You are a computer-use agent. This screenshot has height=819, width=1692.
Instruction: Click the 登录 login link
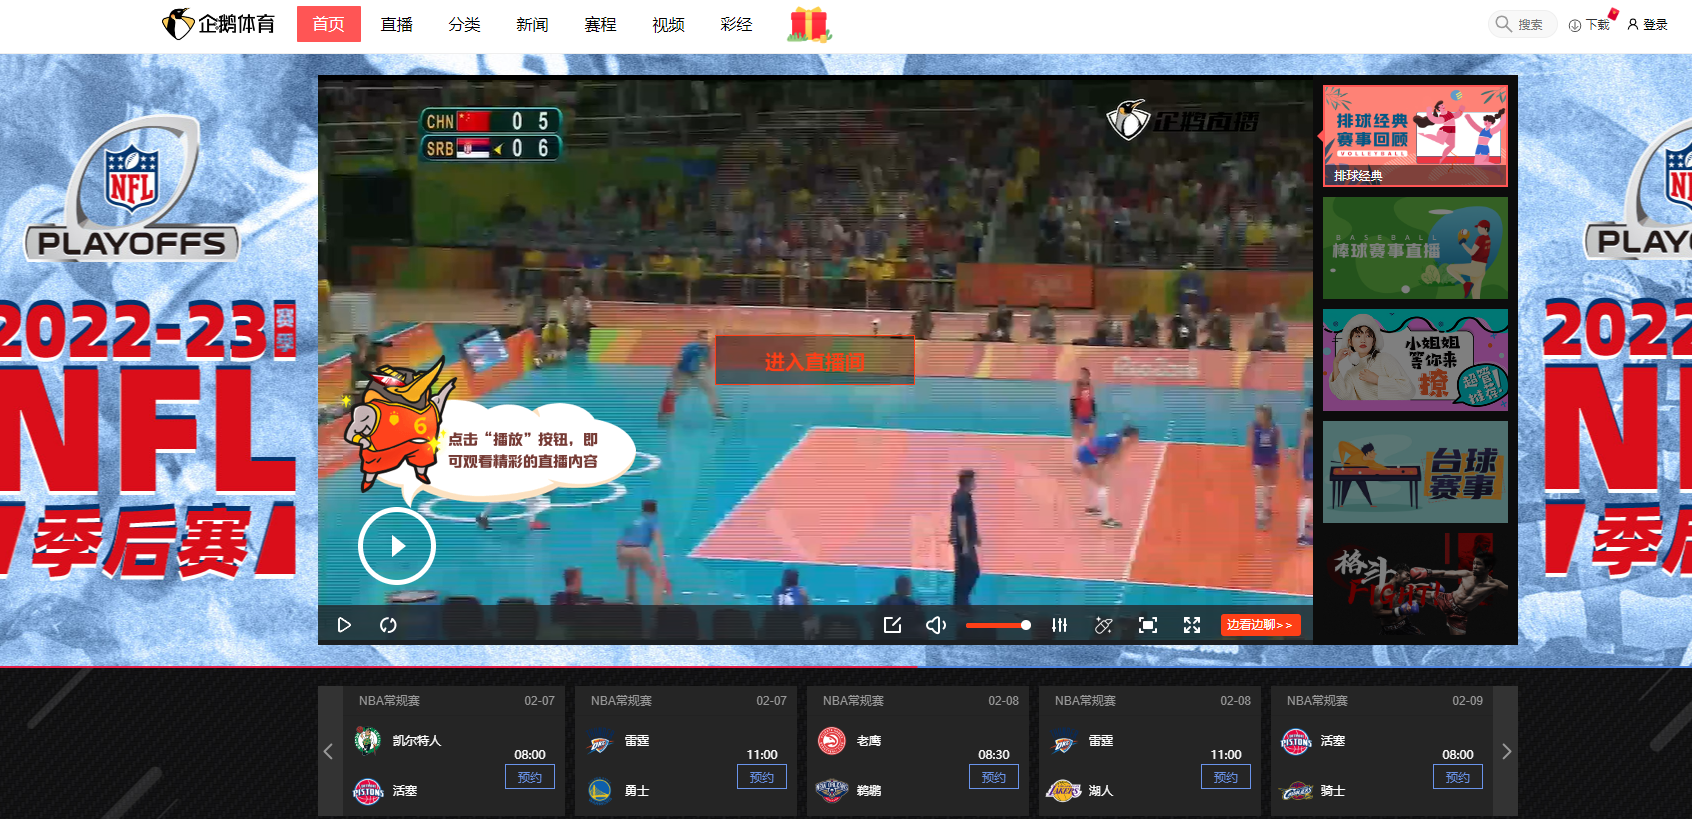click(1648, 24)
